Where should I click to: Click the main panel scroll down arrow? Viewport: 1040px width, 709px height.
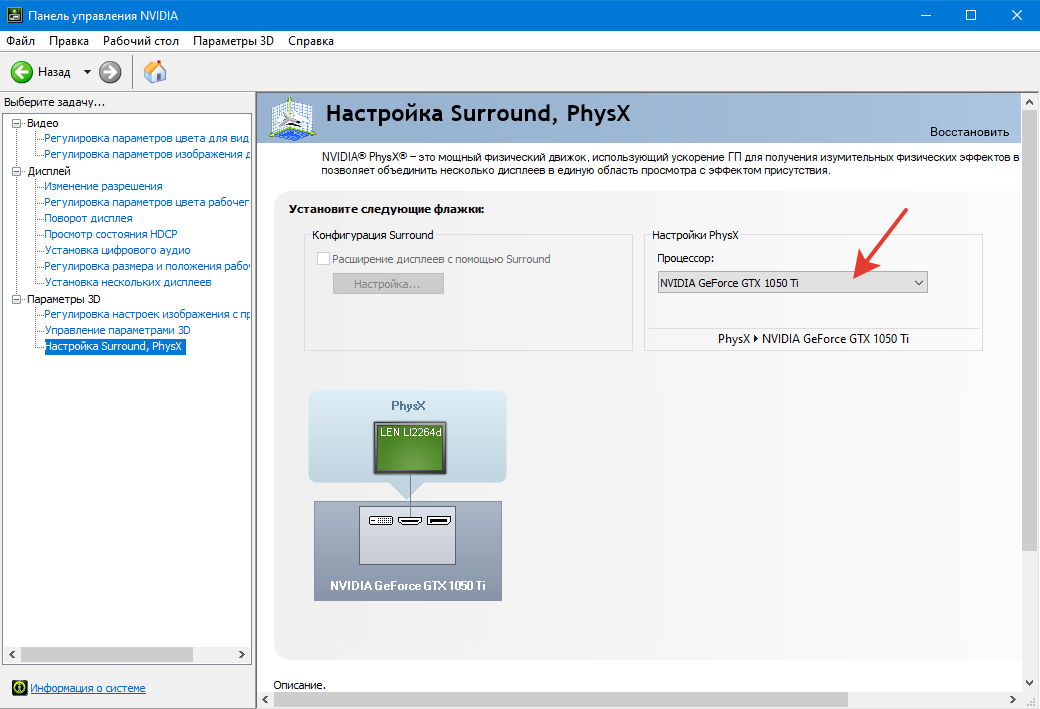click(x=1029, y=682)
